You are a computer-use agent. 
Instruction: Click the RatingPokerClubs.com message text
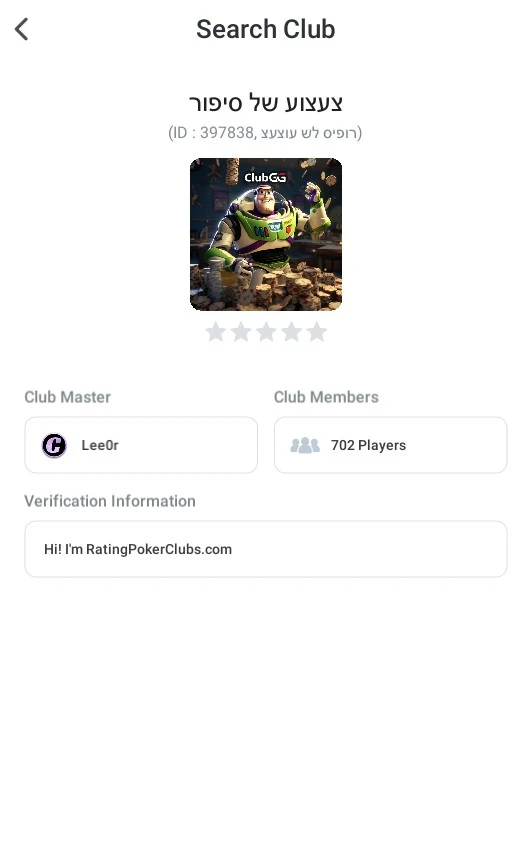138,549
